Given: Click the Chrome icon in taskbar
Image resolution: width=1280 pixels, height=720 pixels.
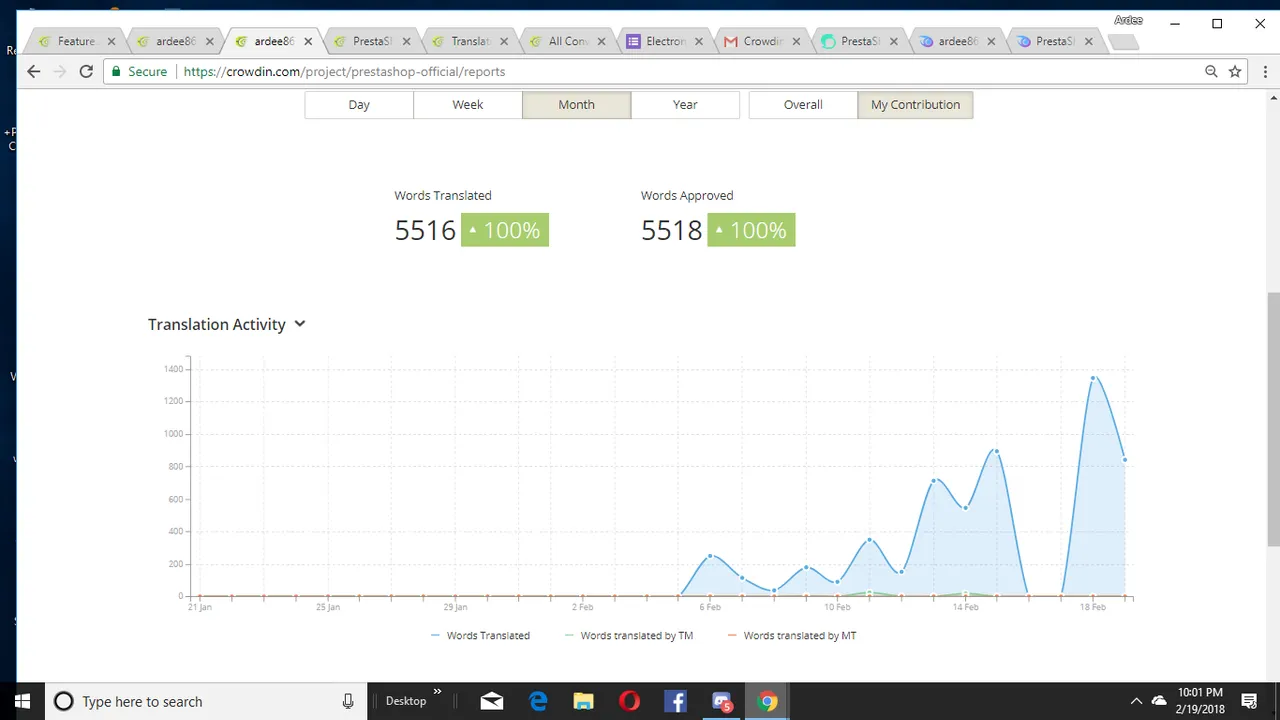Looking at the screenshot, I should 768,701.
